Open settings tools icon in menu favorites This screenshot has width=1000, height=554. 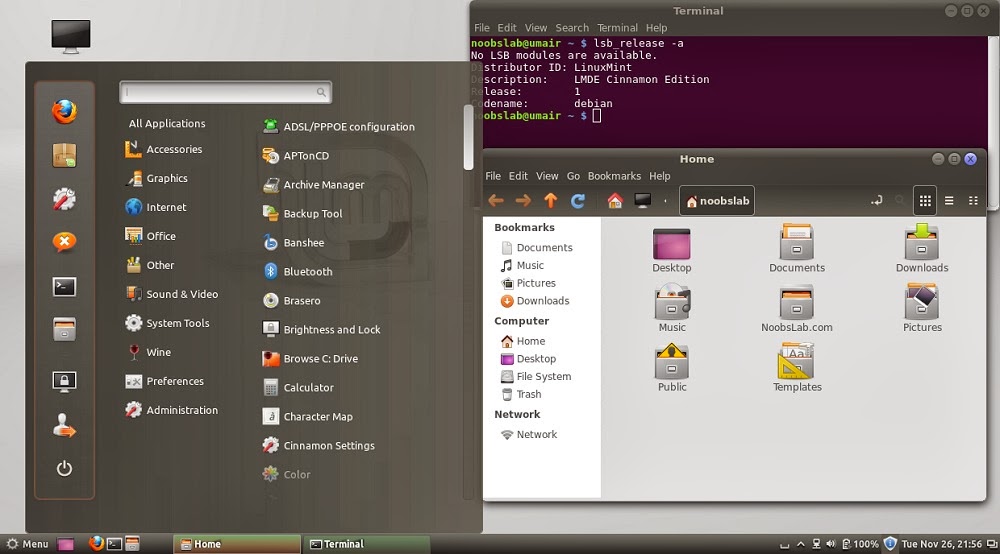64,199
